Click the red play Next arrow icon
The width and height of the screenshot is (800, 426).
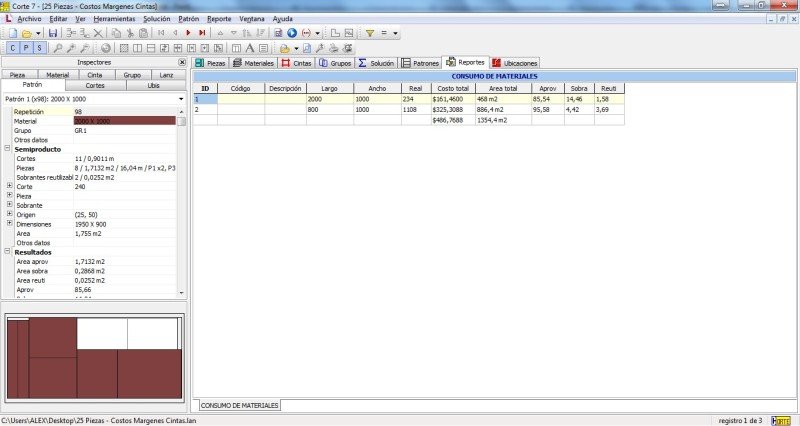(x=188, y=33)
